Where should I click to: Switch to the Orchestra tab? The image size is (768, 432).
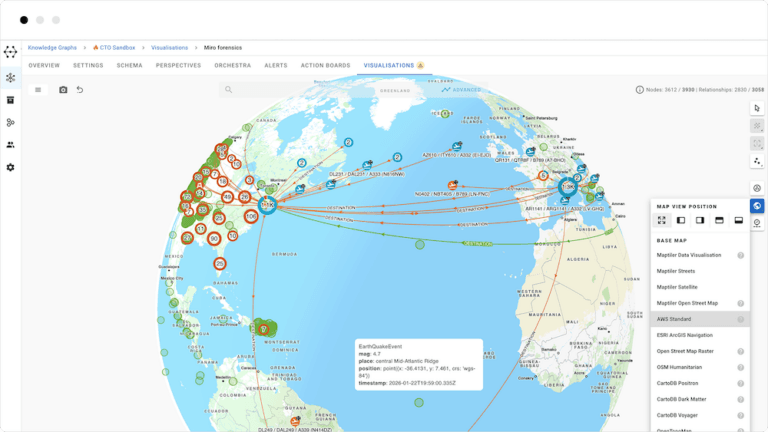(x=232, y=65)
